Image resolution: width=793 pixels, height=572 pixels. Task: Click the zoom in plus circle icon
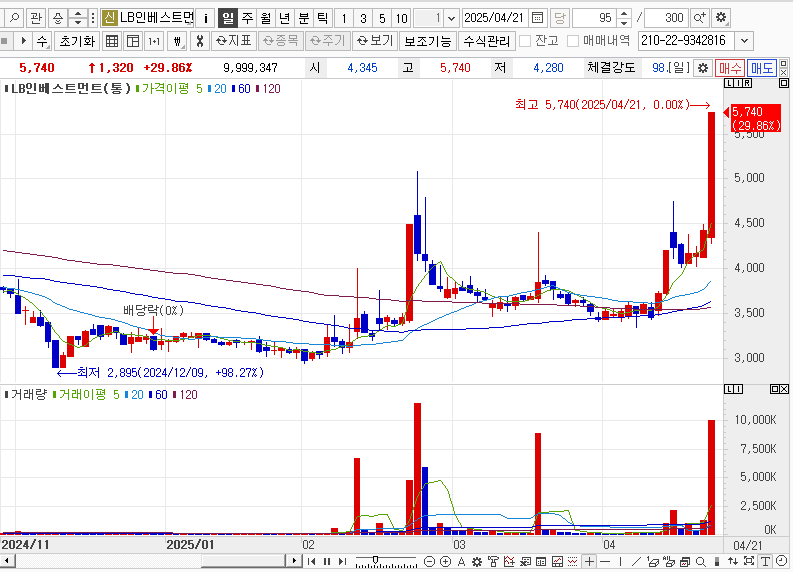[445, 561]
